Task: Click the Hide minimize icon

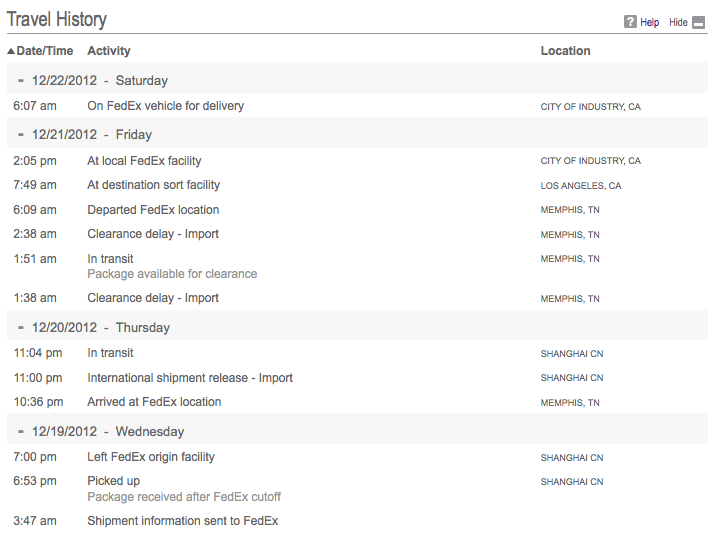Action: pyautogui.click(x=698, y=22)
